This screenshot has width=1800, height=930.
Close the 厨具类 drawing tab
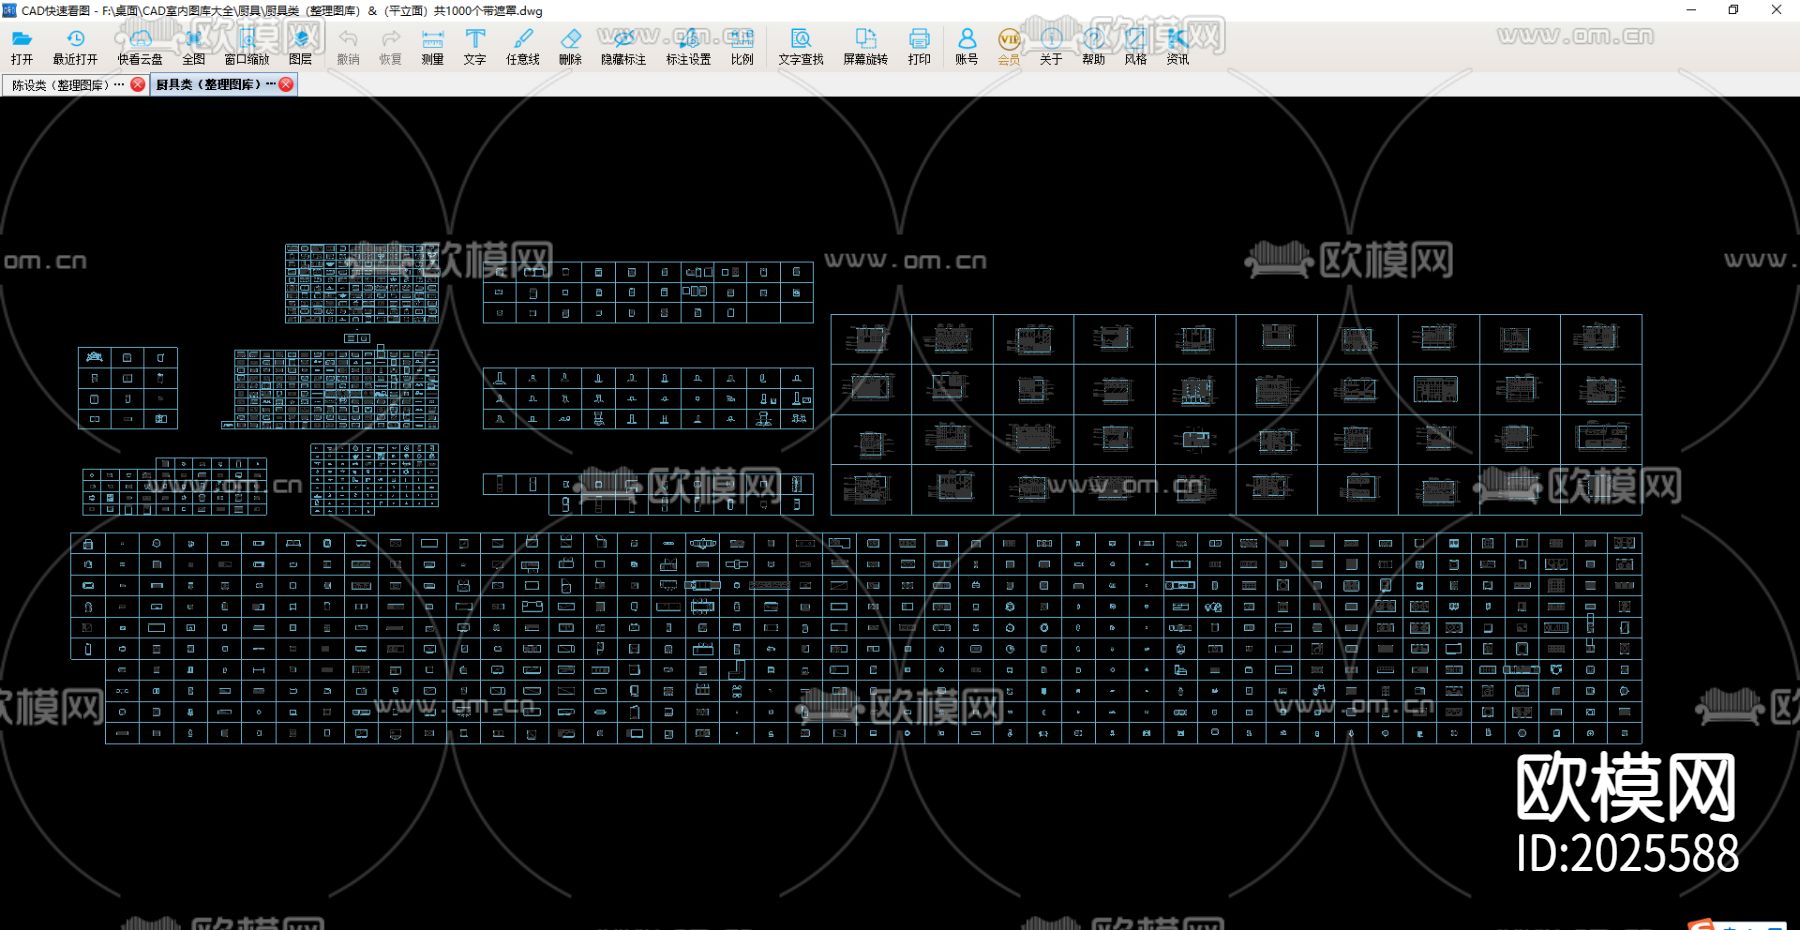click(x=286, y=85)
